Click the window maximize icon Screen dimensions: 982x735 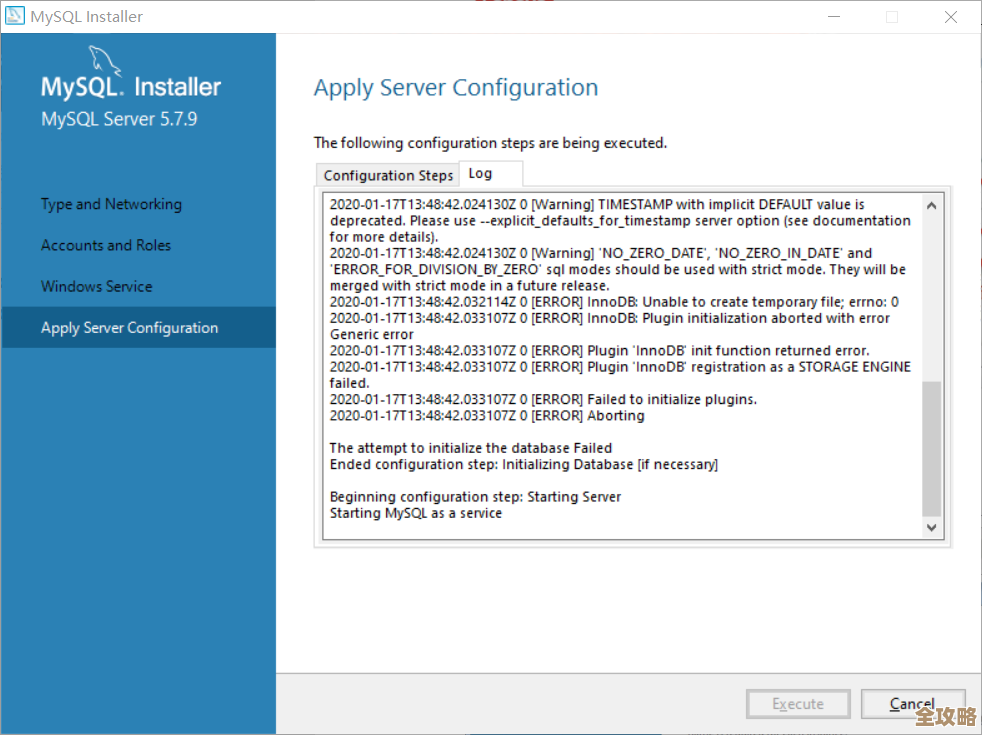coord(890,16)
